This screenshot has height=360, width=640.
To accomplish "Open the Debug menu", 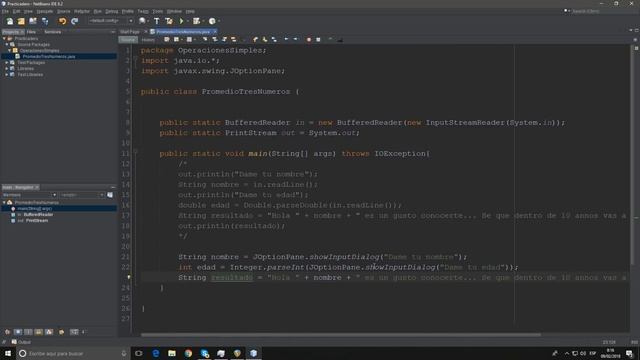I will (111, 11).
